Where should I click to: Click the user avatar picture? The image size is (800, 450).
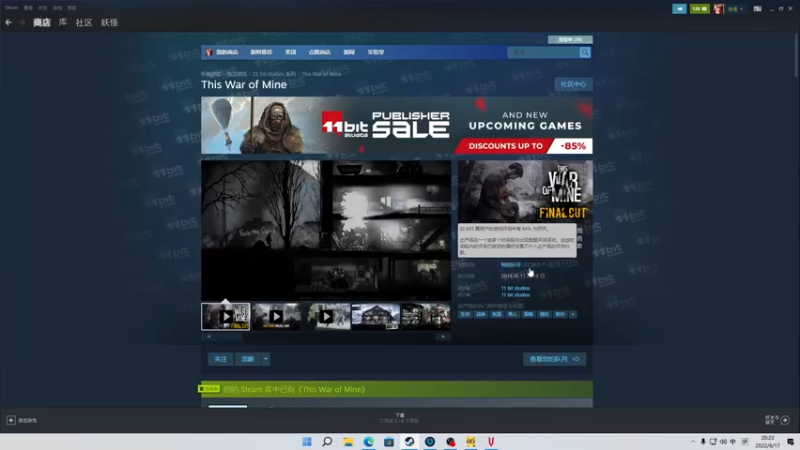tap(718, 9)
